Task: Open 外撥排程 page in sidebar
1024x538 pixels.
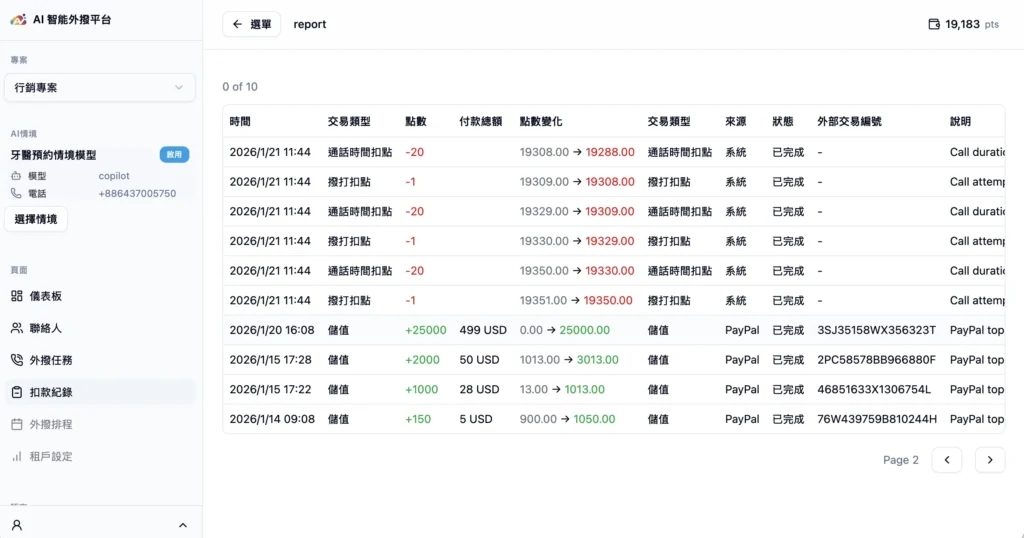Action: pos(100,424)
